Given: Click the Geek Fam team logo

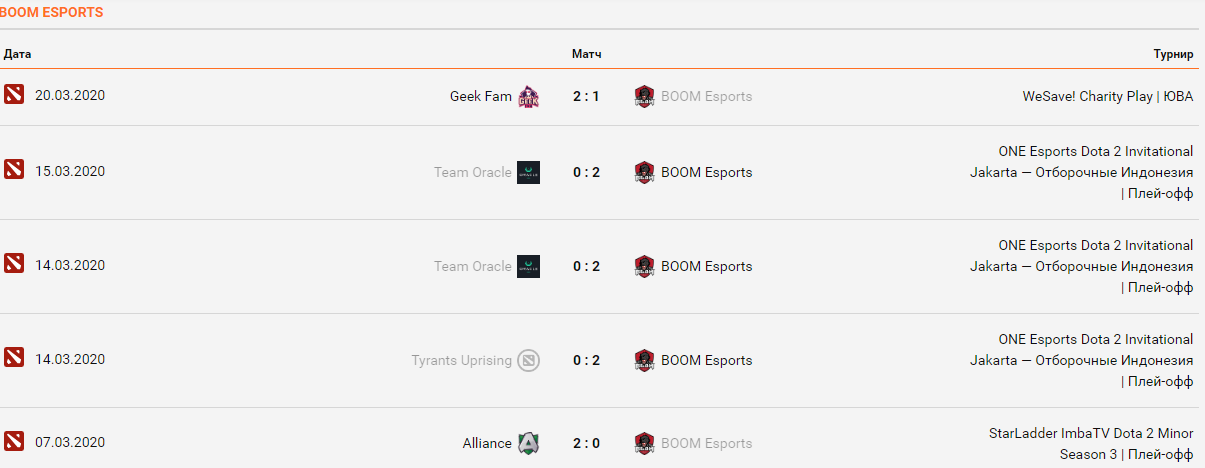Looking at the screenshot, I should pos(528,97).
